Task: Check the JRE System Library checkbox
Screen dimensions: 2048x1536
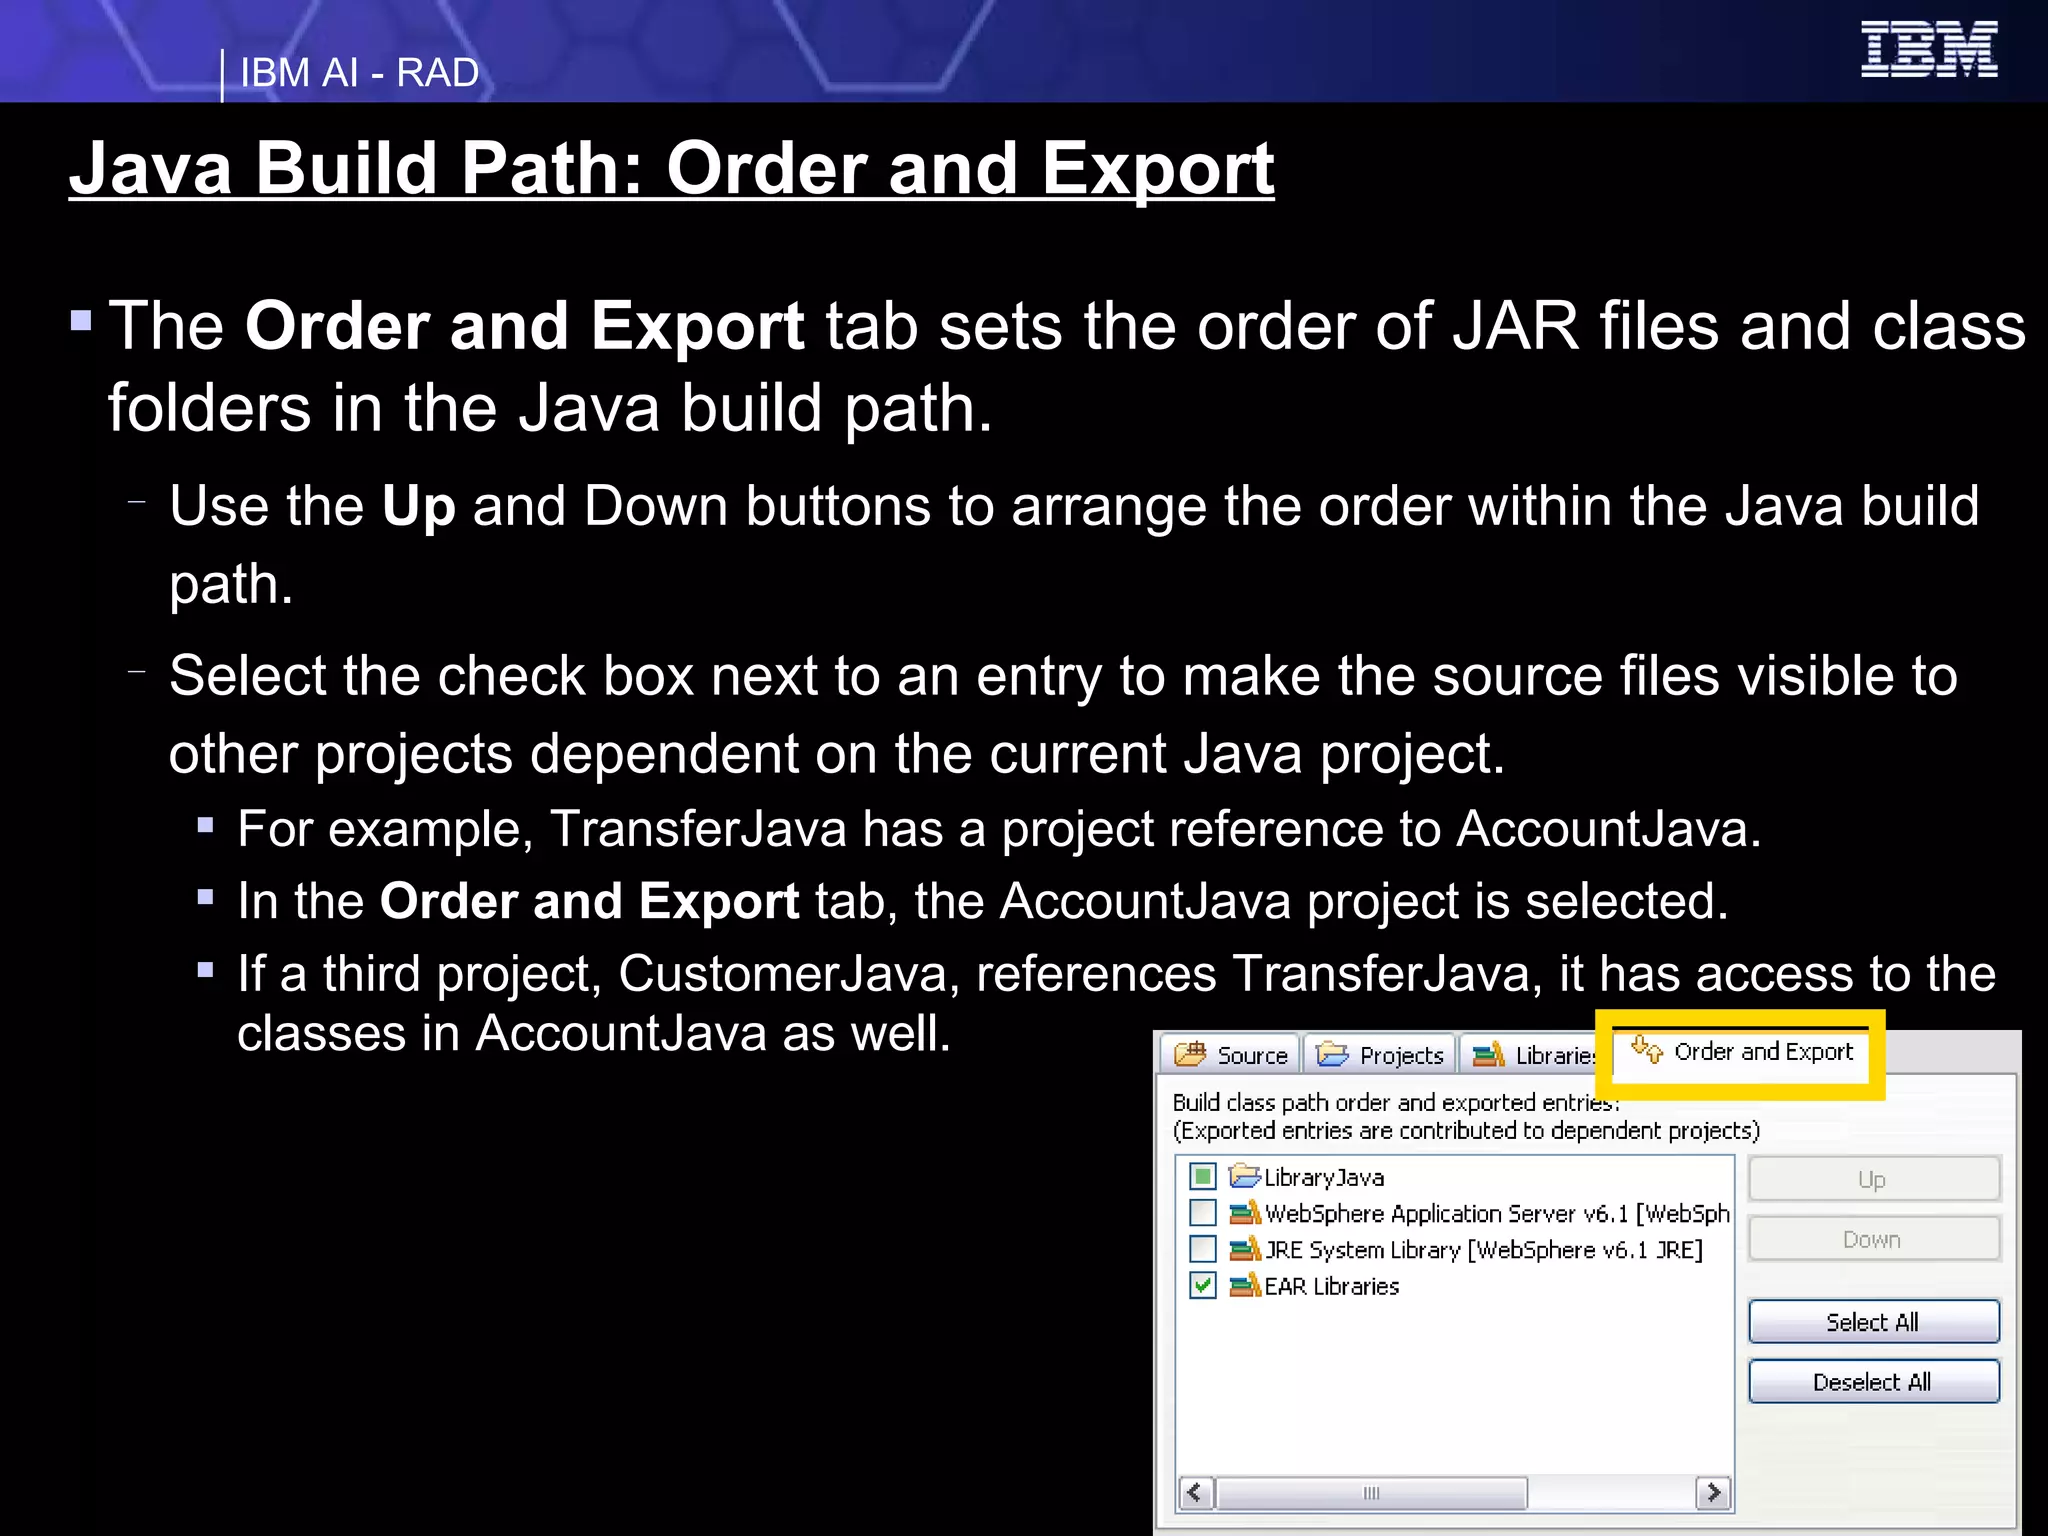Action: (x=1203, y=1249)
